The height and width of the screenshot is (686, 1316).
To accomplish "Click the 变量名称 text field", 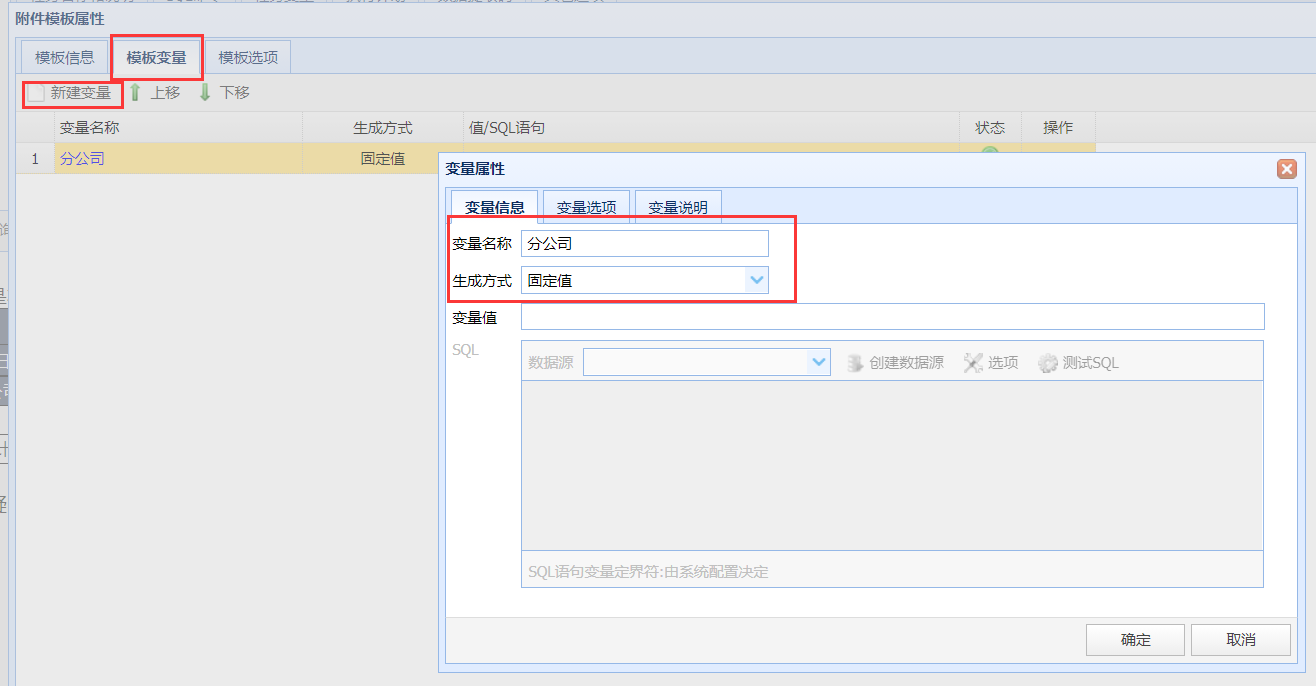I will pos(645,243).
